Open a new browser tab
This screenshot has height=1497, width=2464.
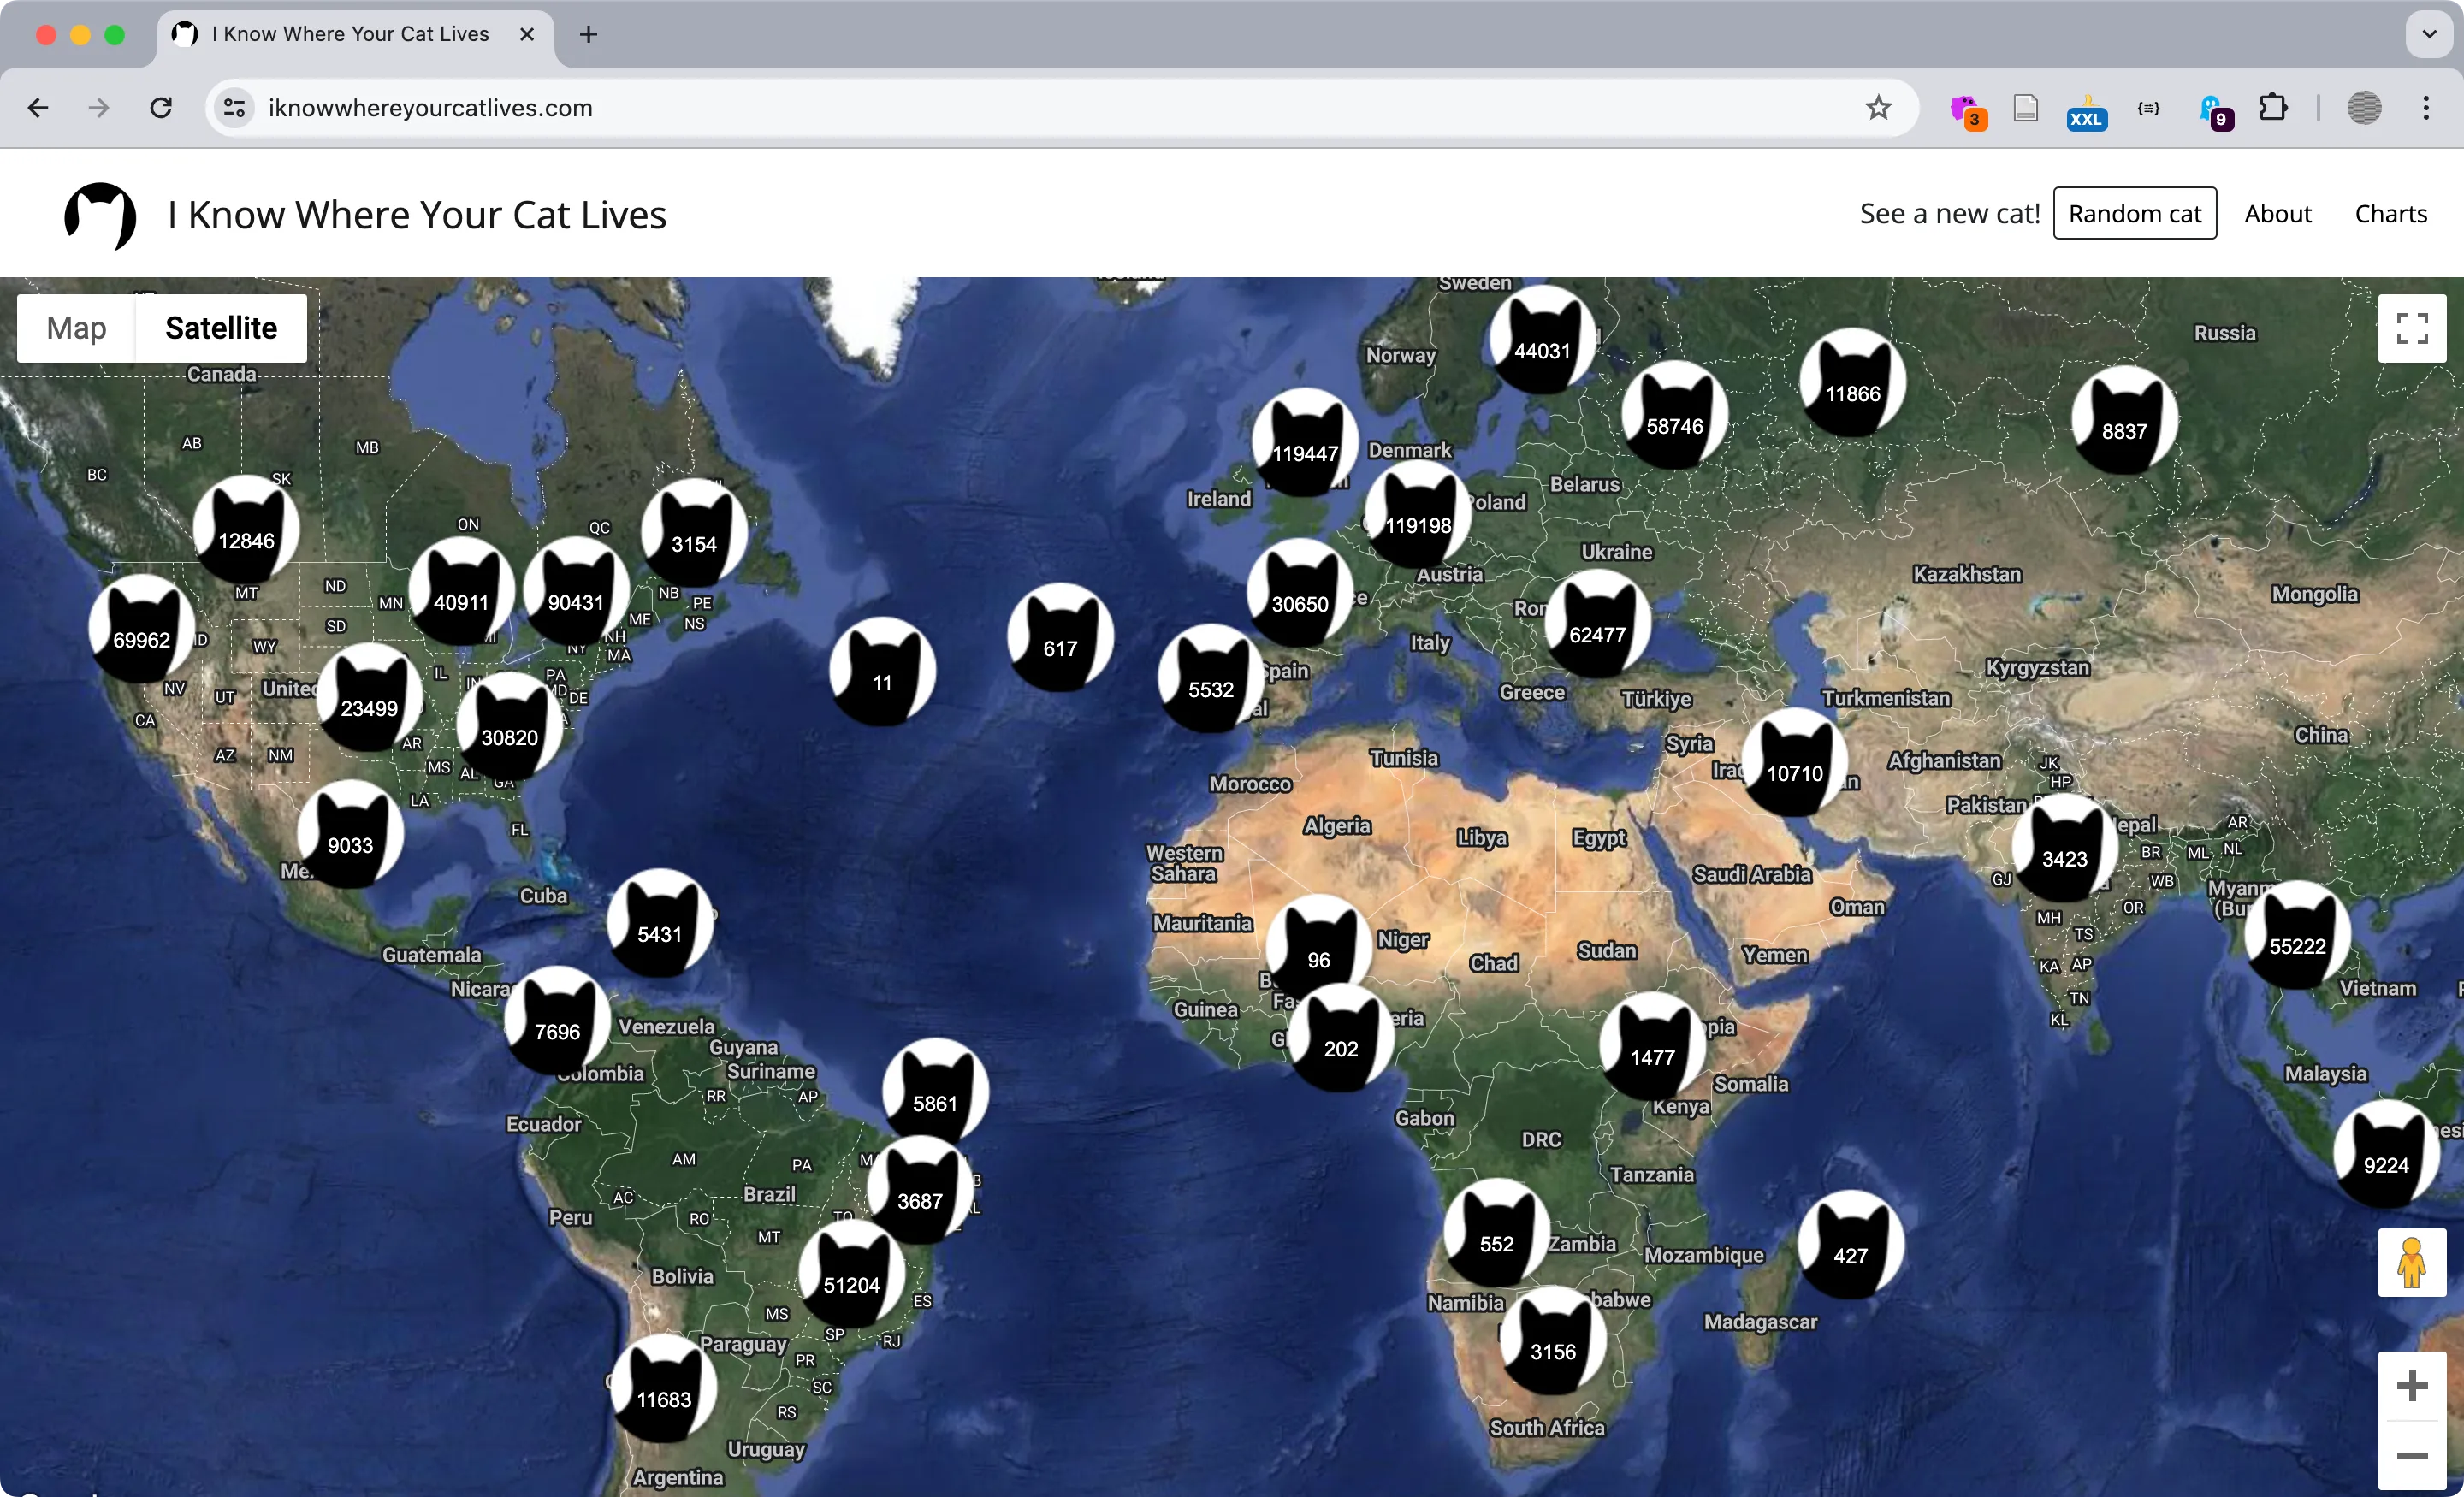click(x=589, y=34)
